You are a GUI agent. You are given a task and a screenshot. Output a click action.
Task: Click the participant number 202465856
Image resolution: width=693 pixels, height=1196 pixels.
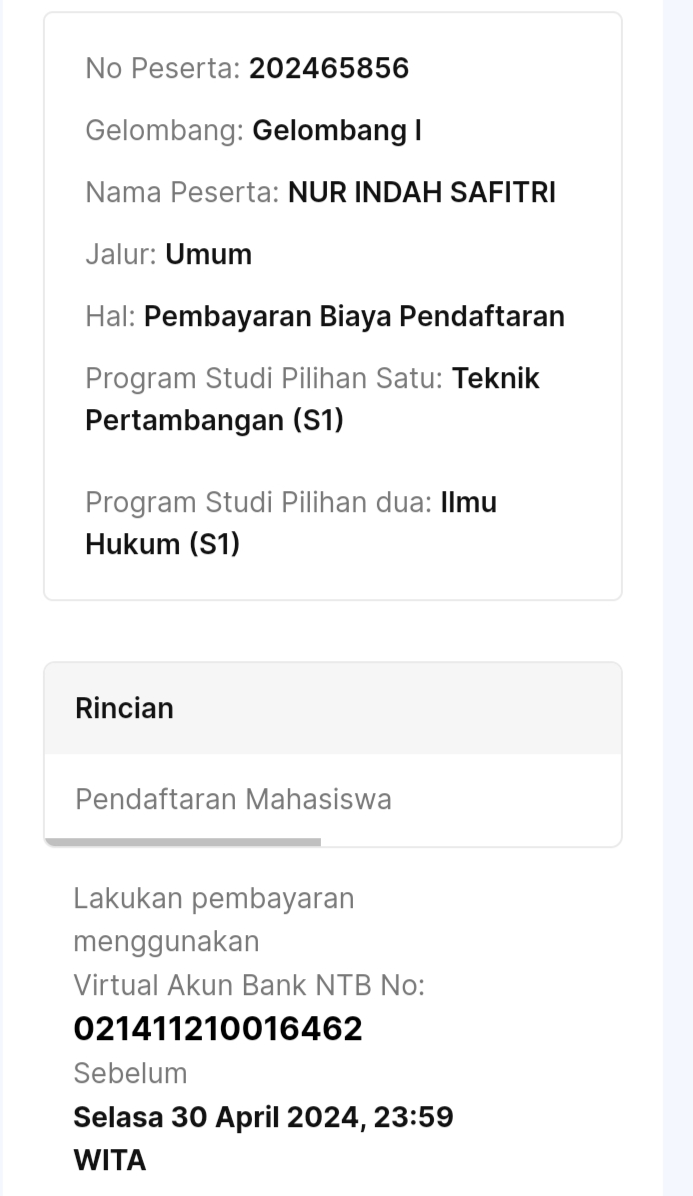(329, 68)
